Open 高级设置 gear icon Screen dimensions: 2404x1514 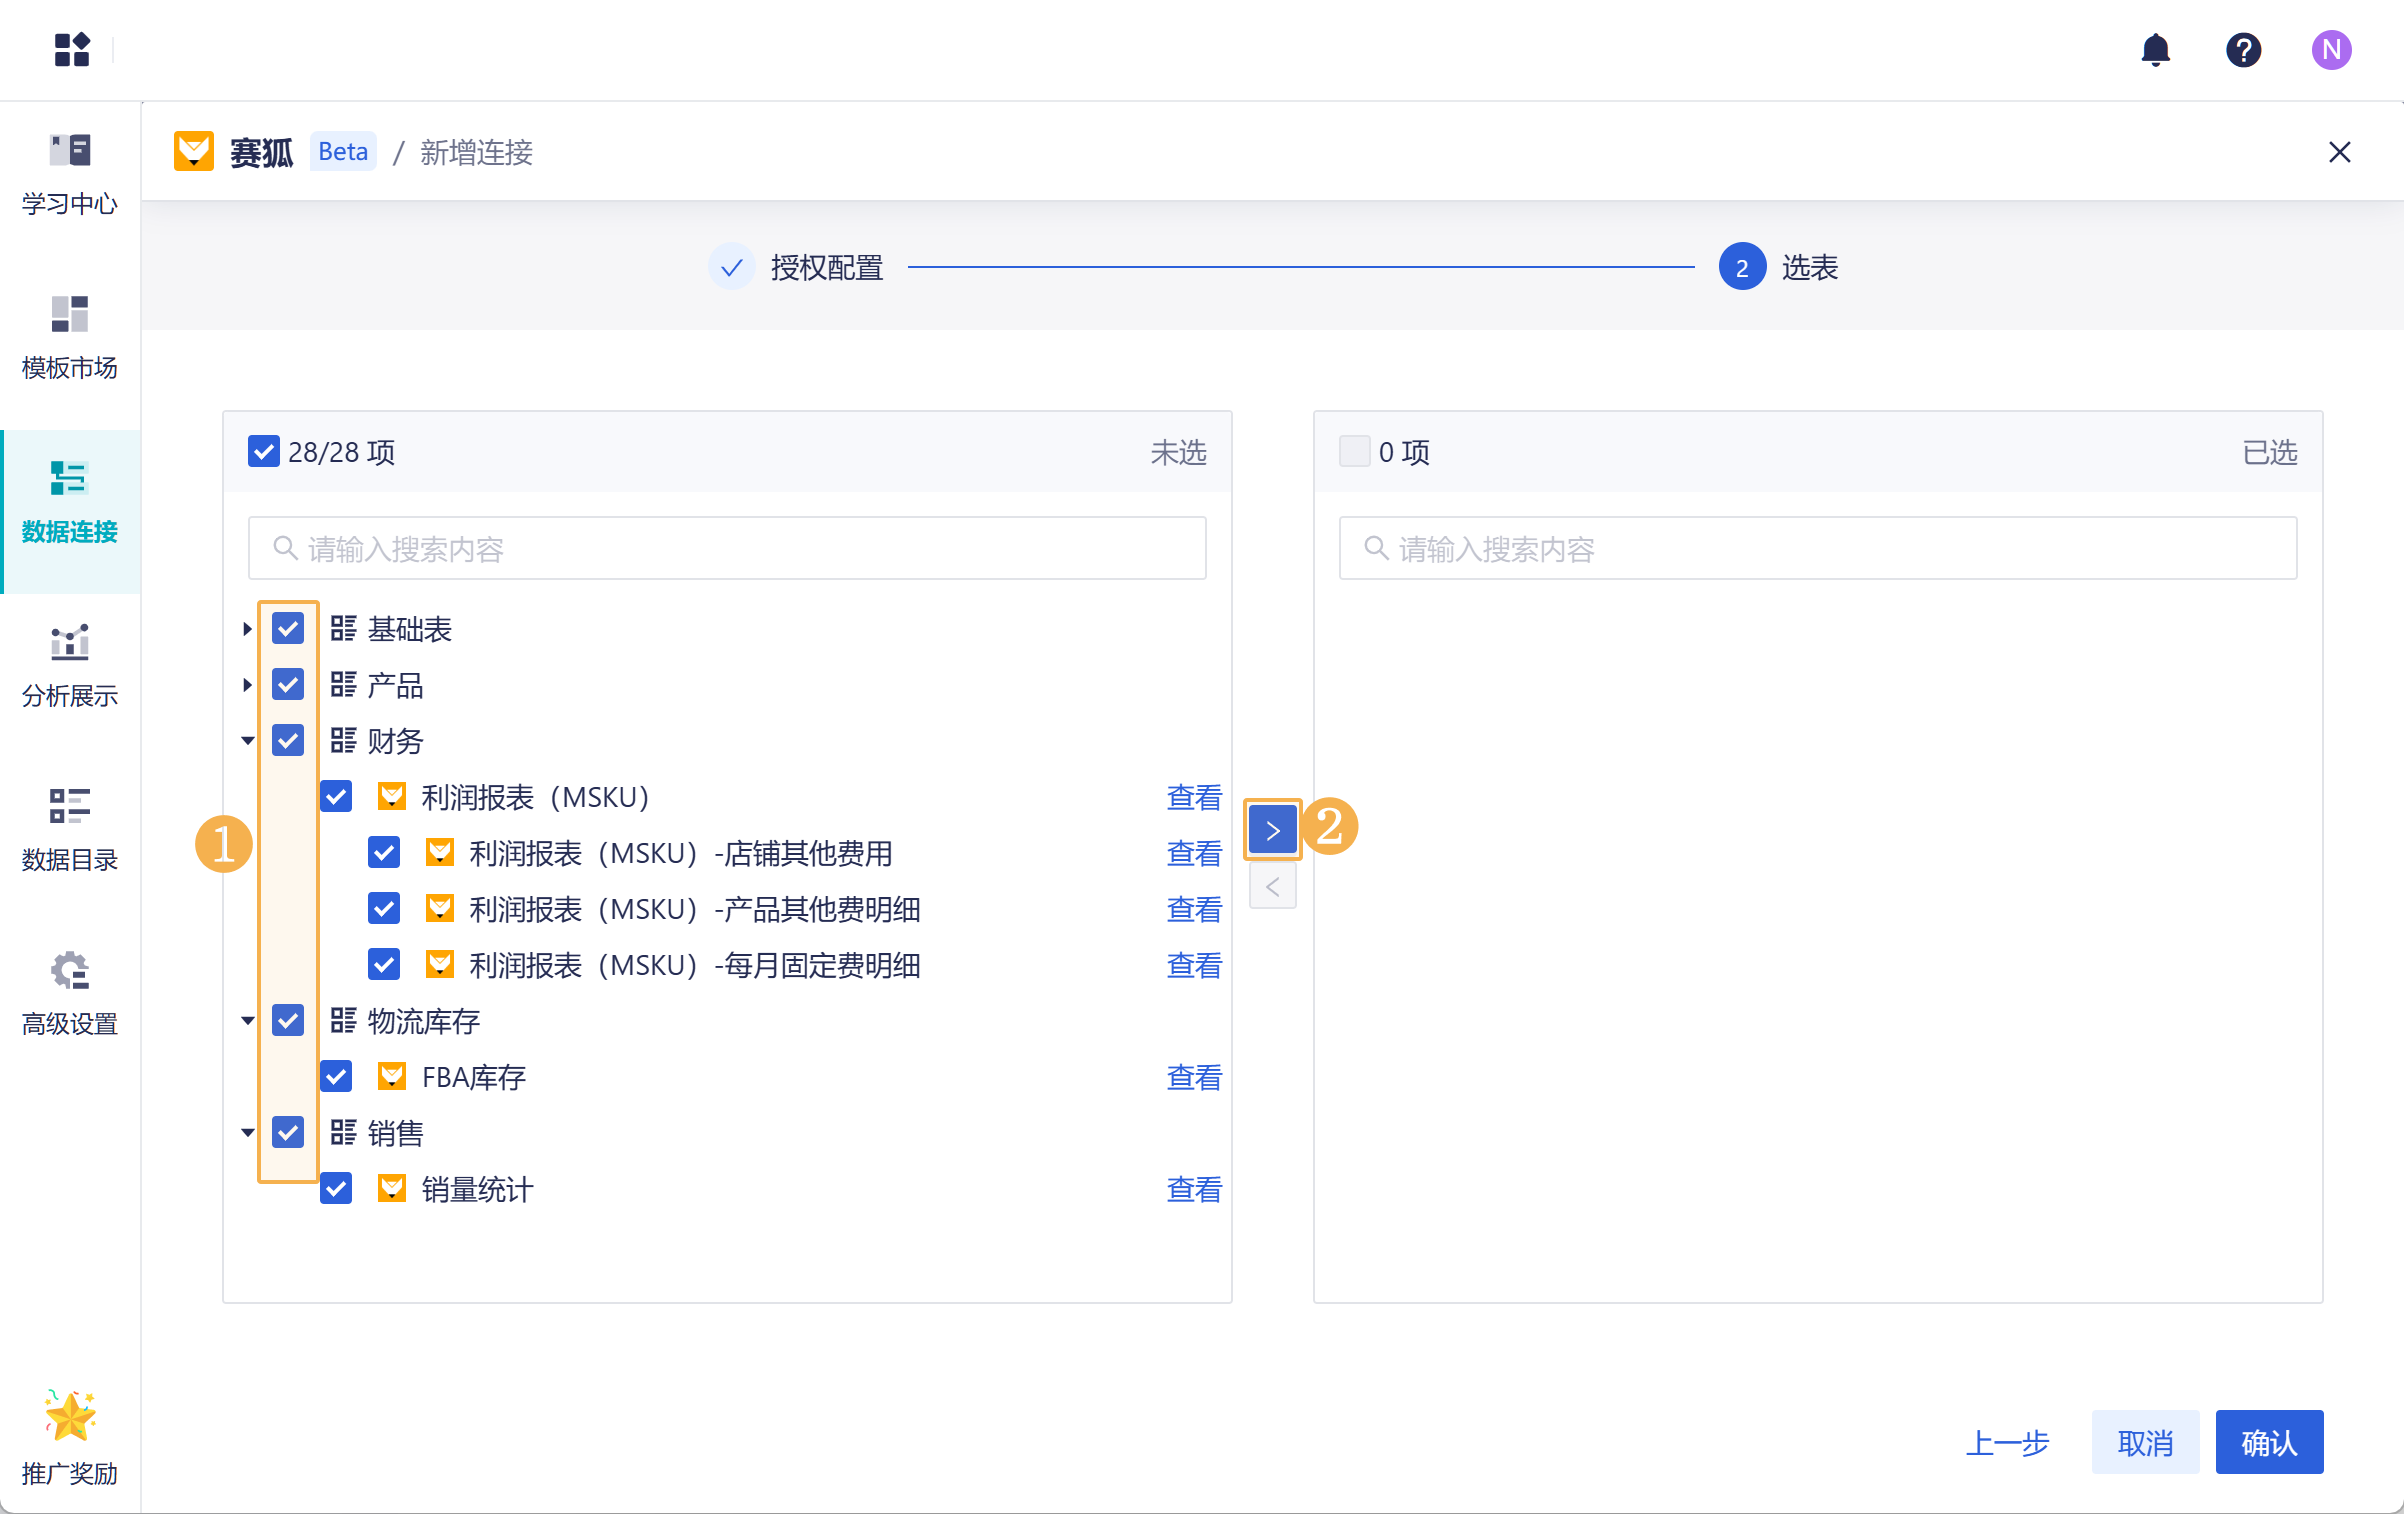point(69,970)
